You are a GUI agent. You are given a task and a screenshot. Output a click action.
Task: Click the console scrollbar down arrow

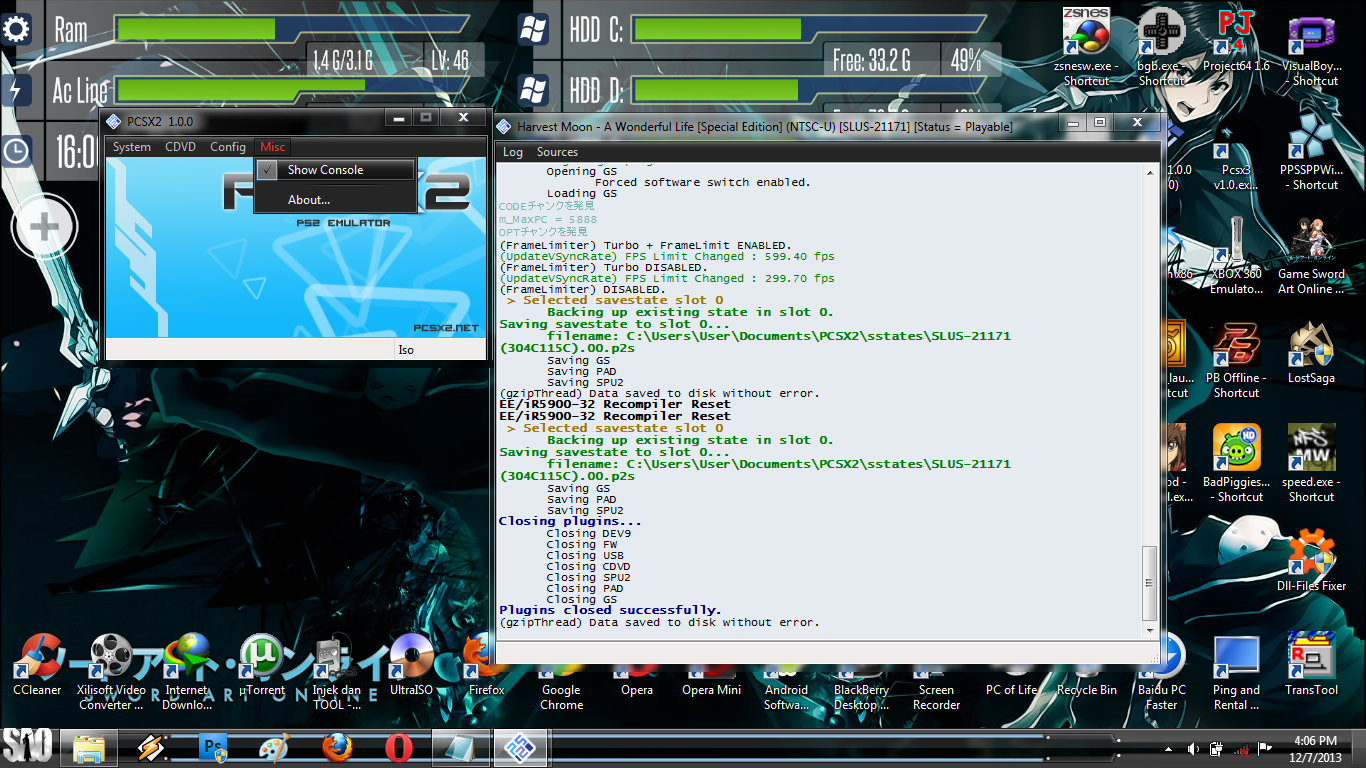coord(1150,631)
